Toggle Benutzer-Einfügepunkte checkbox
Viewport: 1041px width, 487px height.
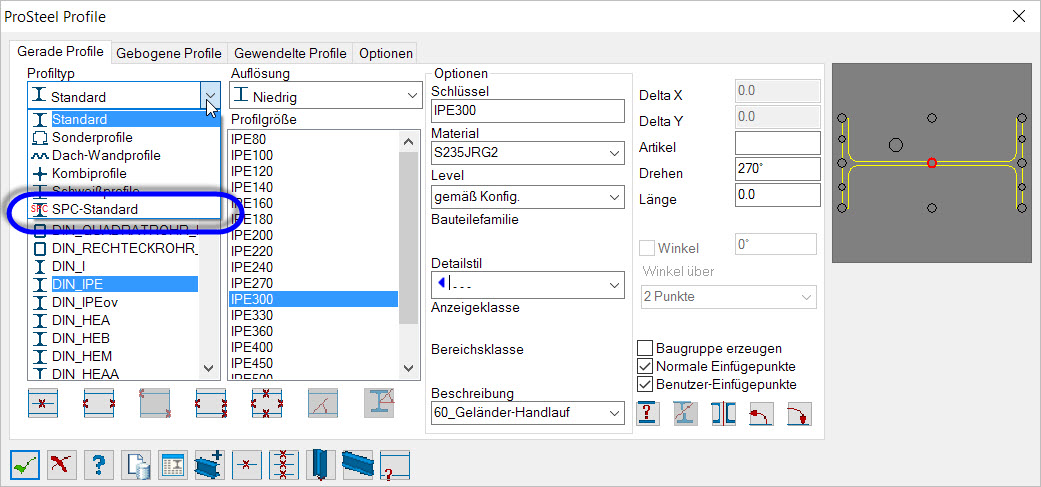point(644,384)
